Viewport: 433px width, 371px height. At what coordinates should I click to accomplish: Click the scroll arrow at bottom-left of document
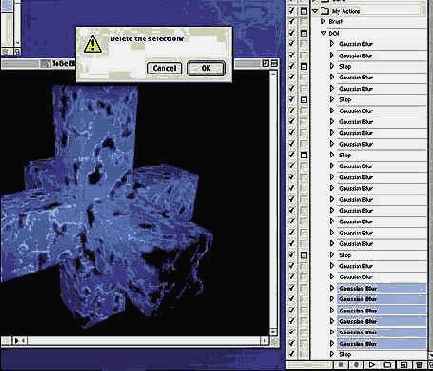(16, 341)
